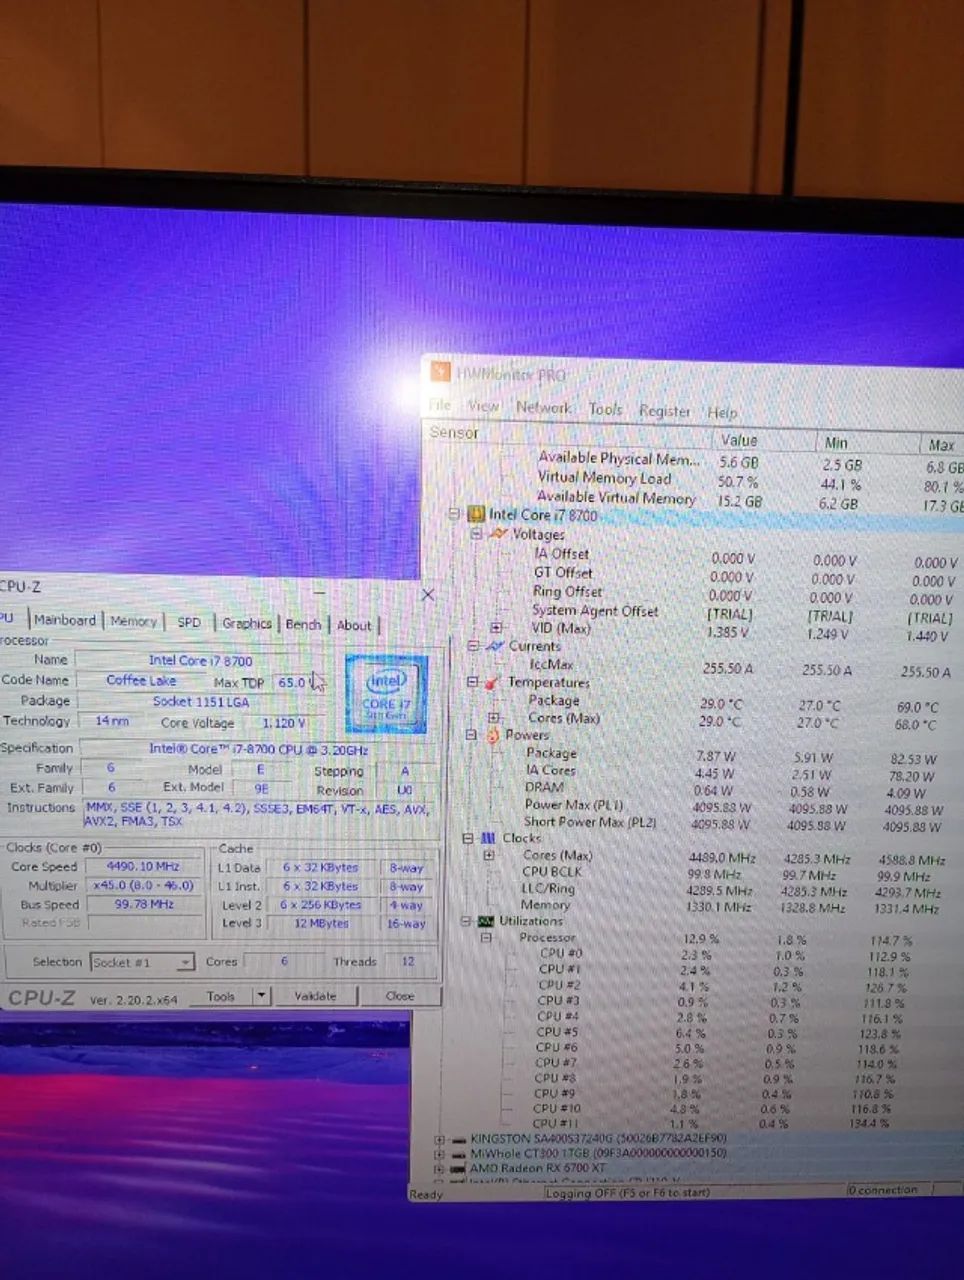Click the Multiplier x45.0 value field
This screenshot has height=1280, width=964.
pyautogui.click(x=144, y=886)
